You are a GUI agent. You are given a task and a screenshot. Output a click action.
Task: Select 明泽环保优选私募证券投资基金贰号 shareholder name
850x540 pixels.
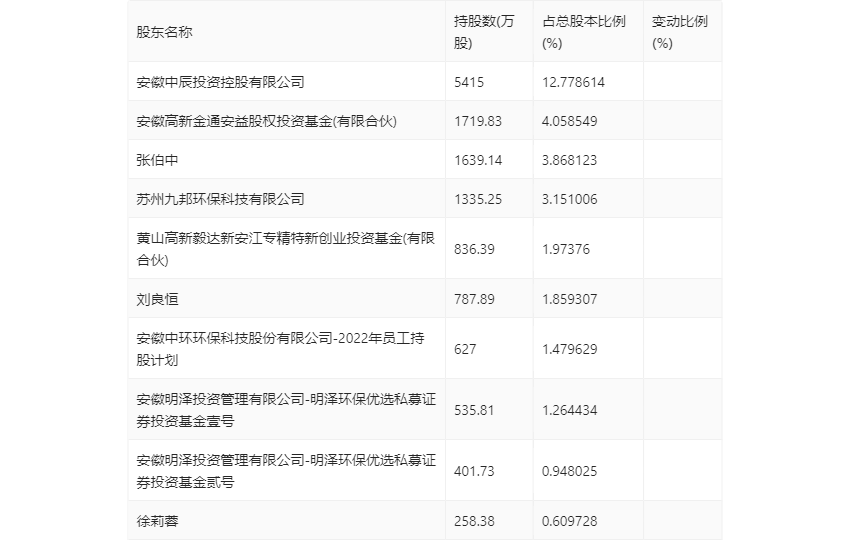coord(286,471)
